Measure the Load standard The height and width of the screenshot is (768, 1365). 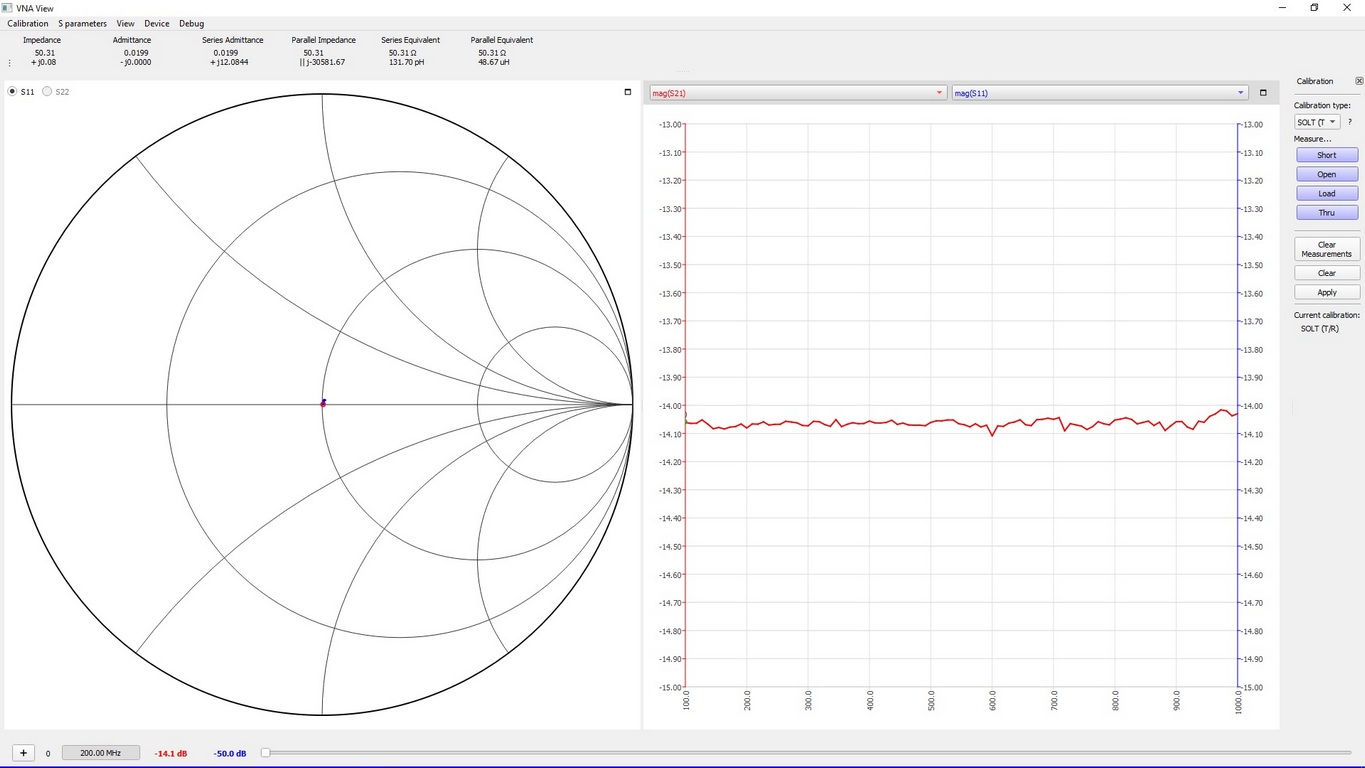(1327, 193)
